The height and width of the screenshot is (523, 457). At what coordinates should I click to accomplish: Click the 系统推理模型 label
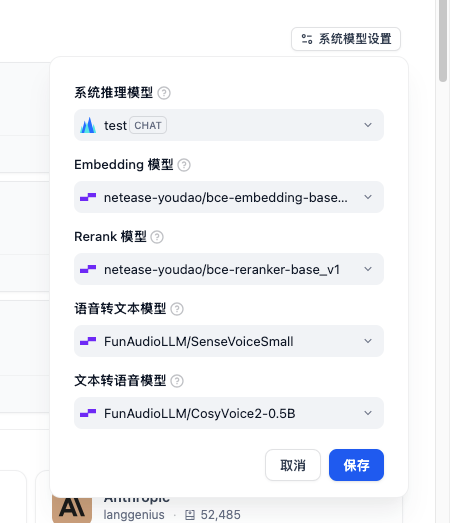tap(113, 93)
